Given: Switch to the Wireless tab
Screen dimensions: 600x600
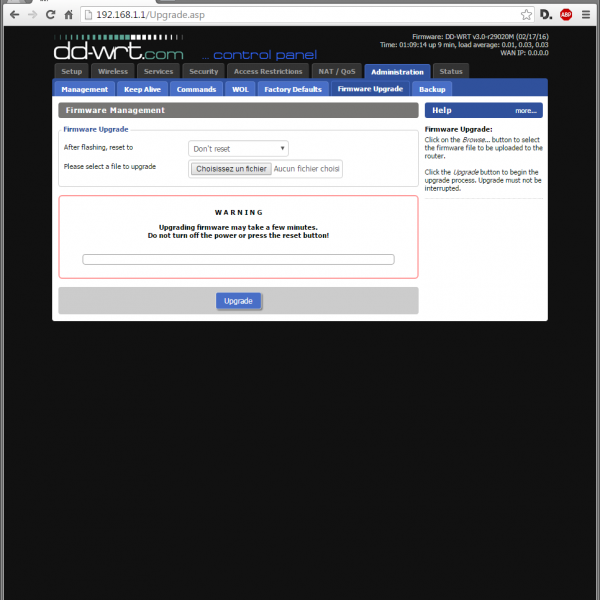Looking at the screenshot, I should pos(112,72).
